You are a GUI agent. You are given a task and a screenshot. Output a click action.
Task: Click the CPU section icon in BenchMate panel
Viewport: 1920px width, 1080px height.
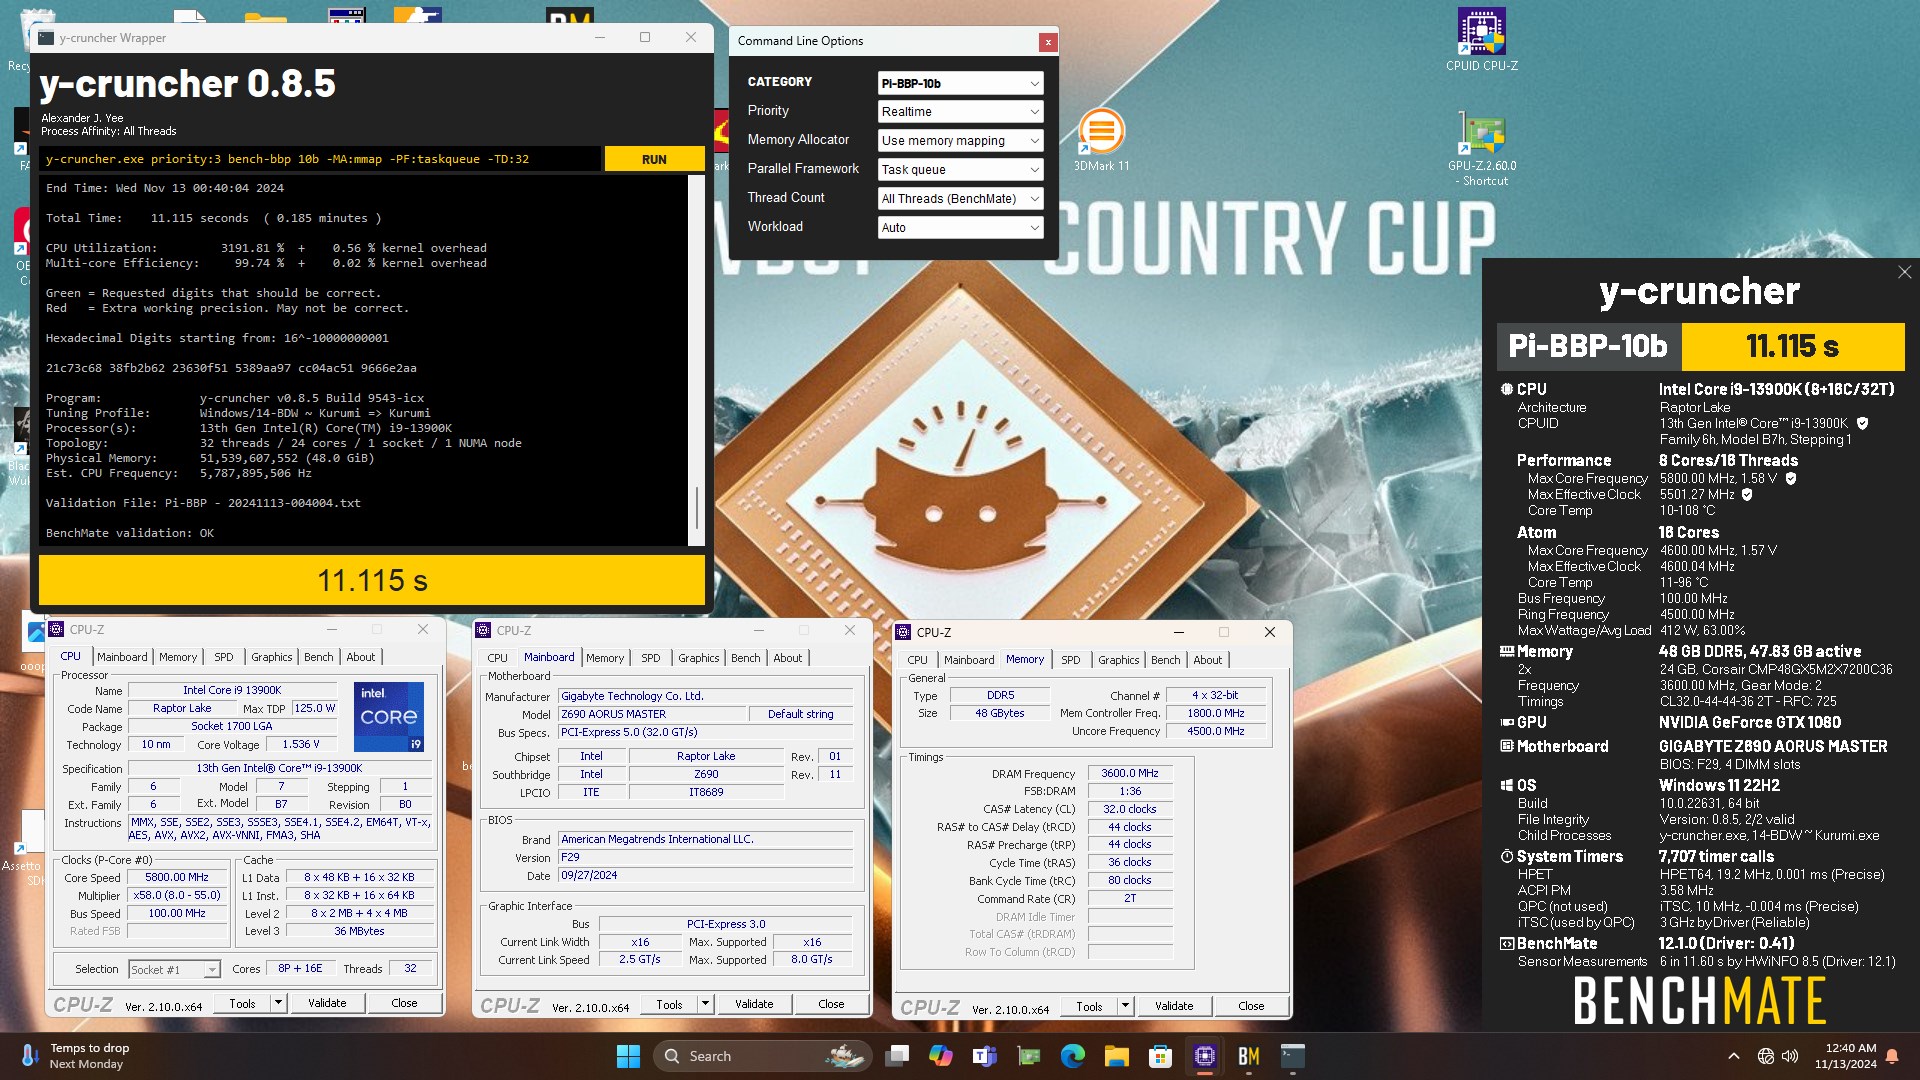(1506, 389)
